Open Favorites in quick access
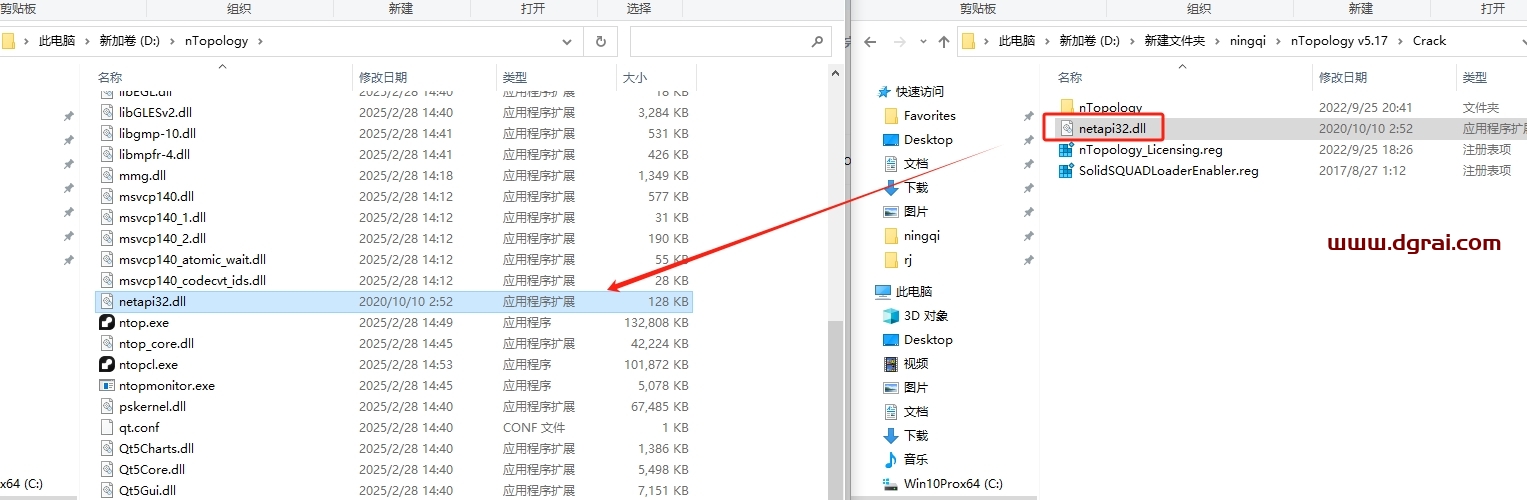 (919, 116)
